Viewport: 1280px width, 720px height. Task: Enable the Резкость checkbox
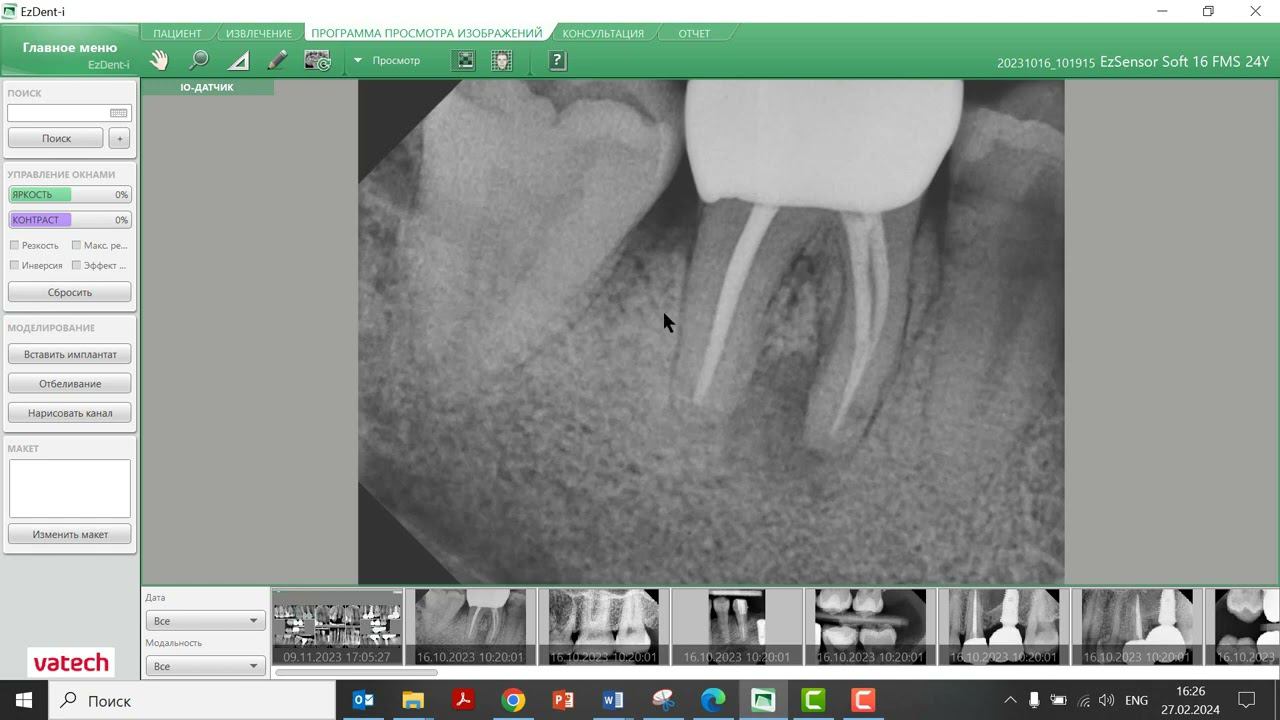click(x=15, y=245)
